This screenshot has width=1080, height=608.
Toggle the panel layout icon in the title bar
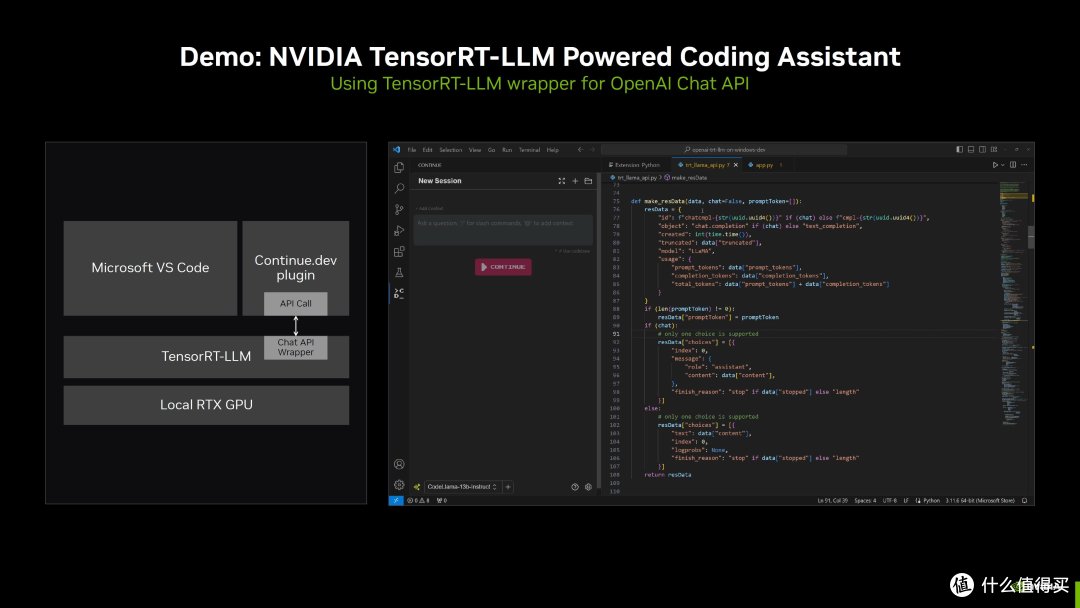pos(971,149)
